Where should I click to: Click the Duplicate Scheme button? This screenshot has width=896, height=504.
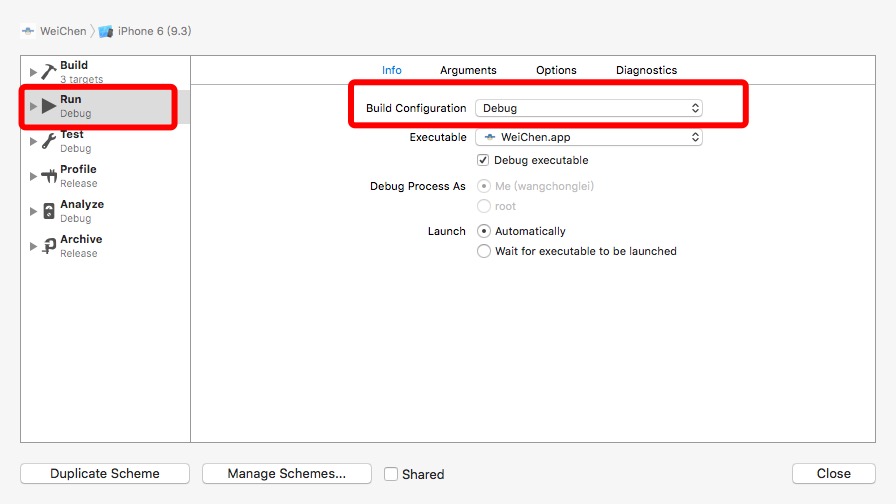coord(105,474)
